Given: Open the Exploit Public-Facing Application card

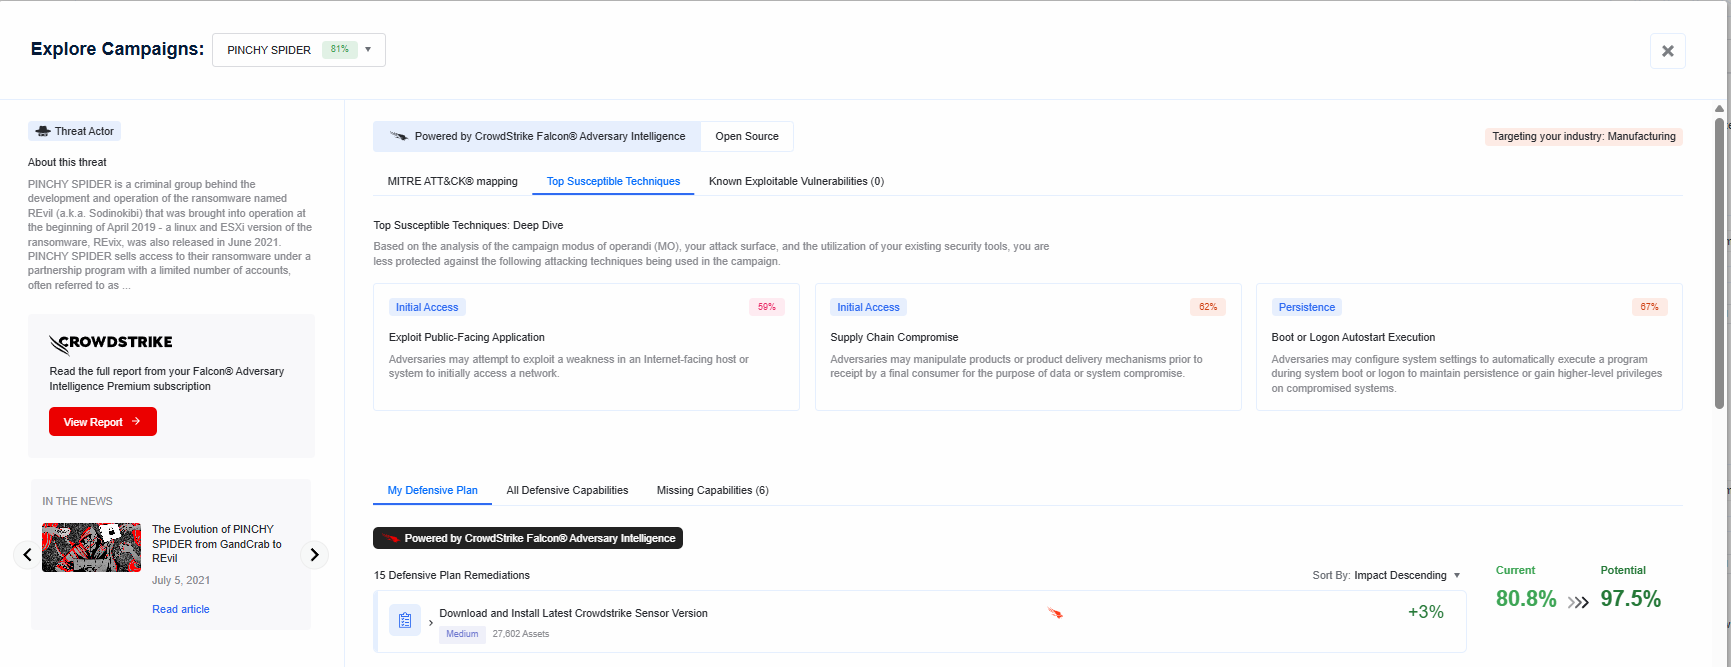Looking at the screenshot, I should coord(586,347).
